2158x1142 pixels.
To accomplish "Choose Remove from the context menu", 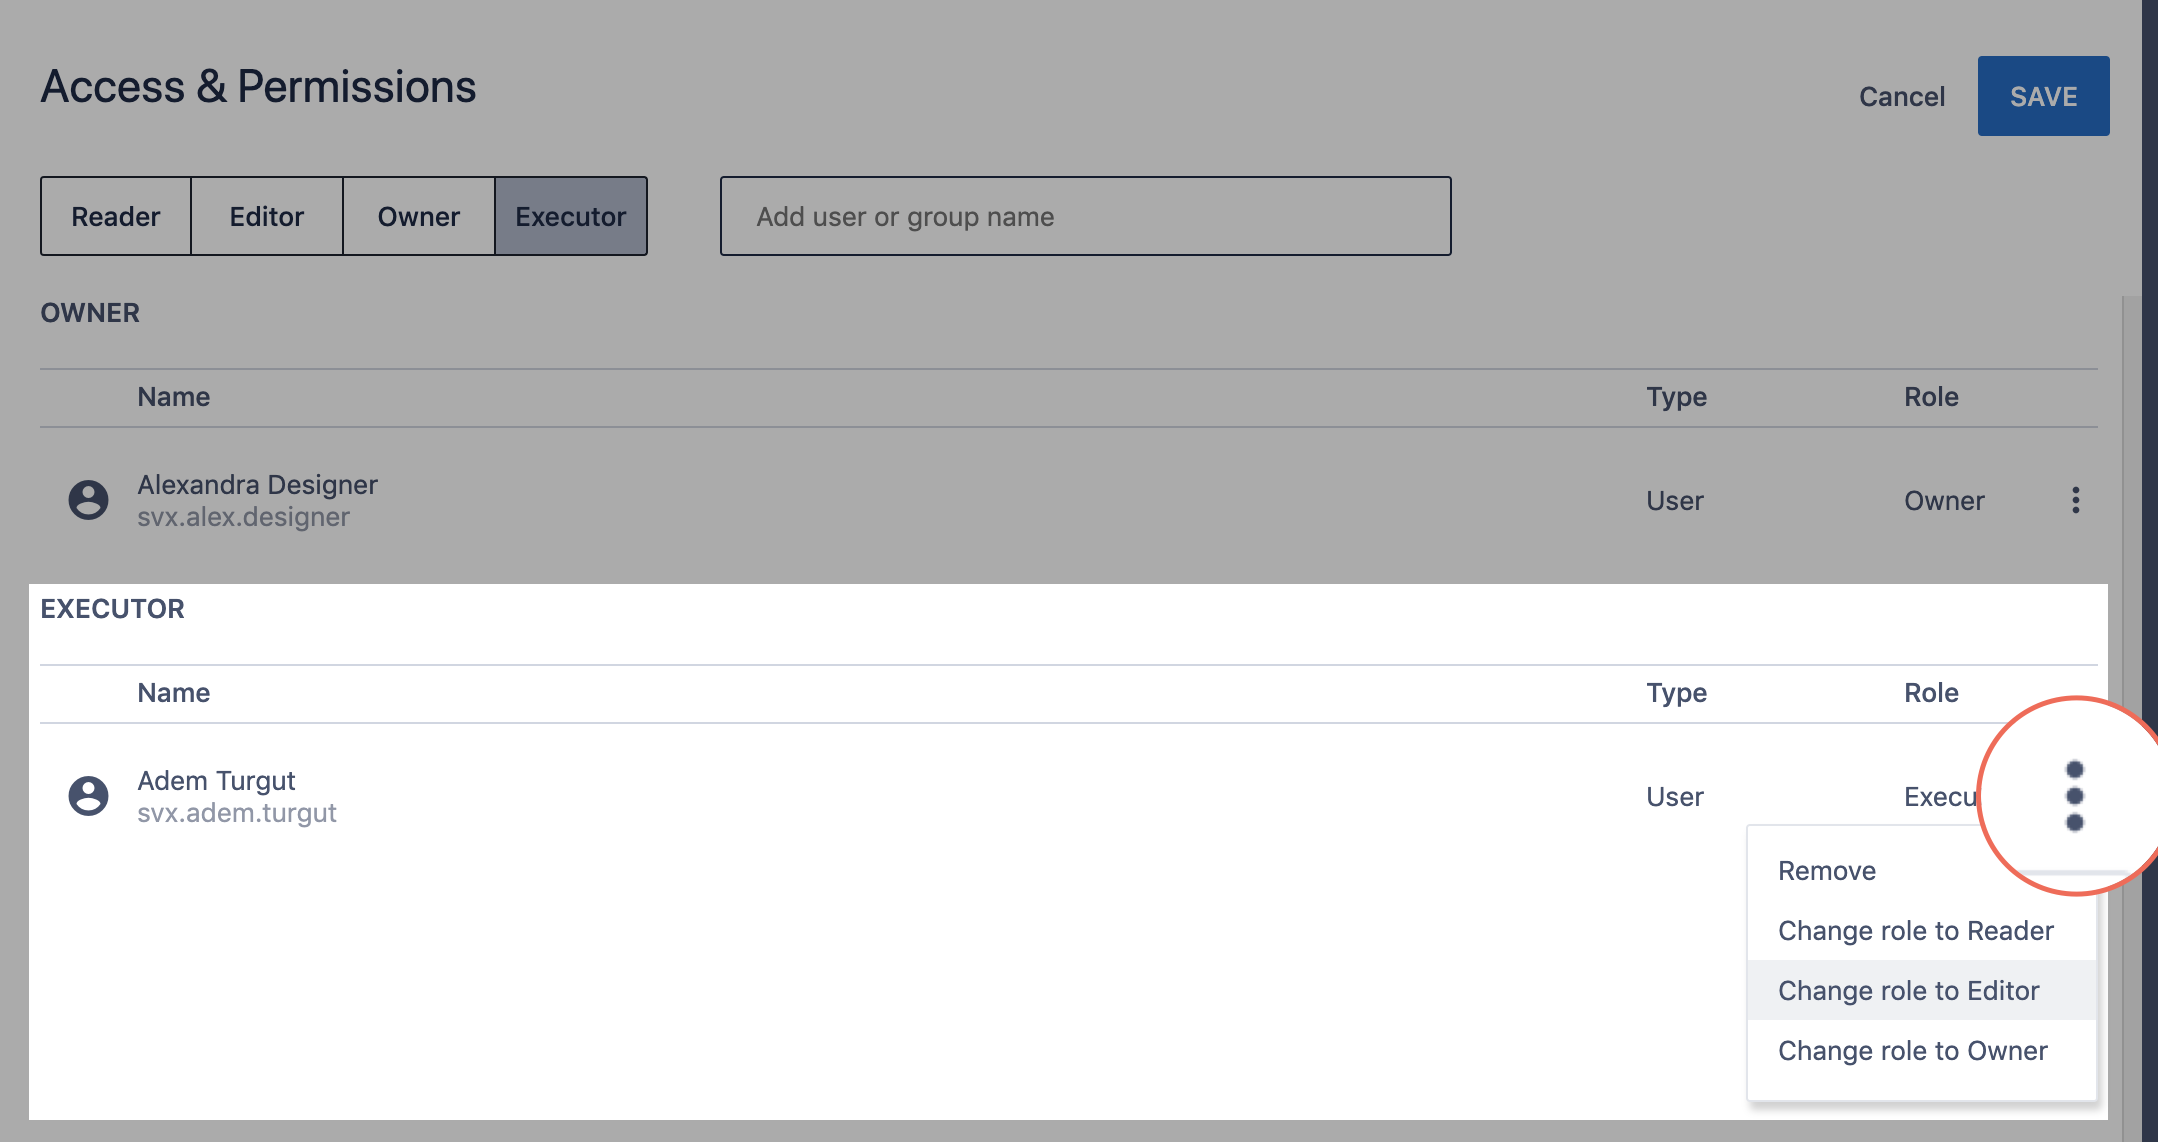I will click(1827, 871).
